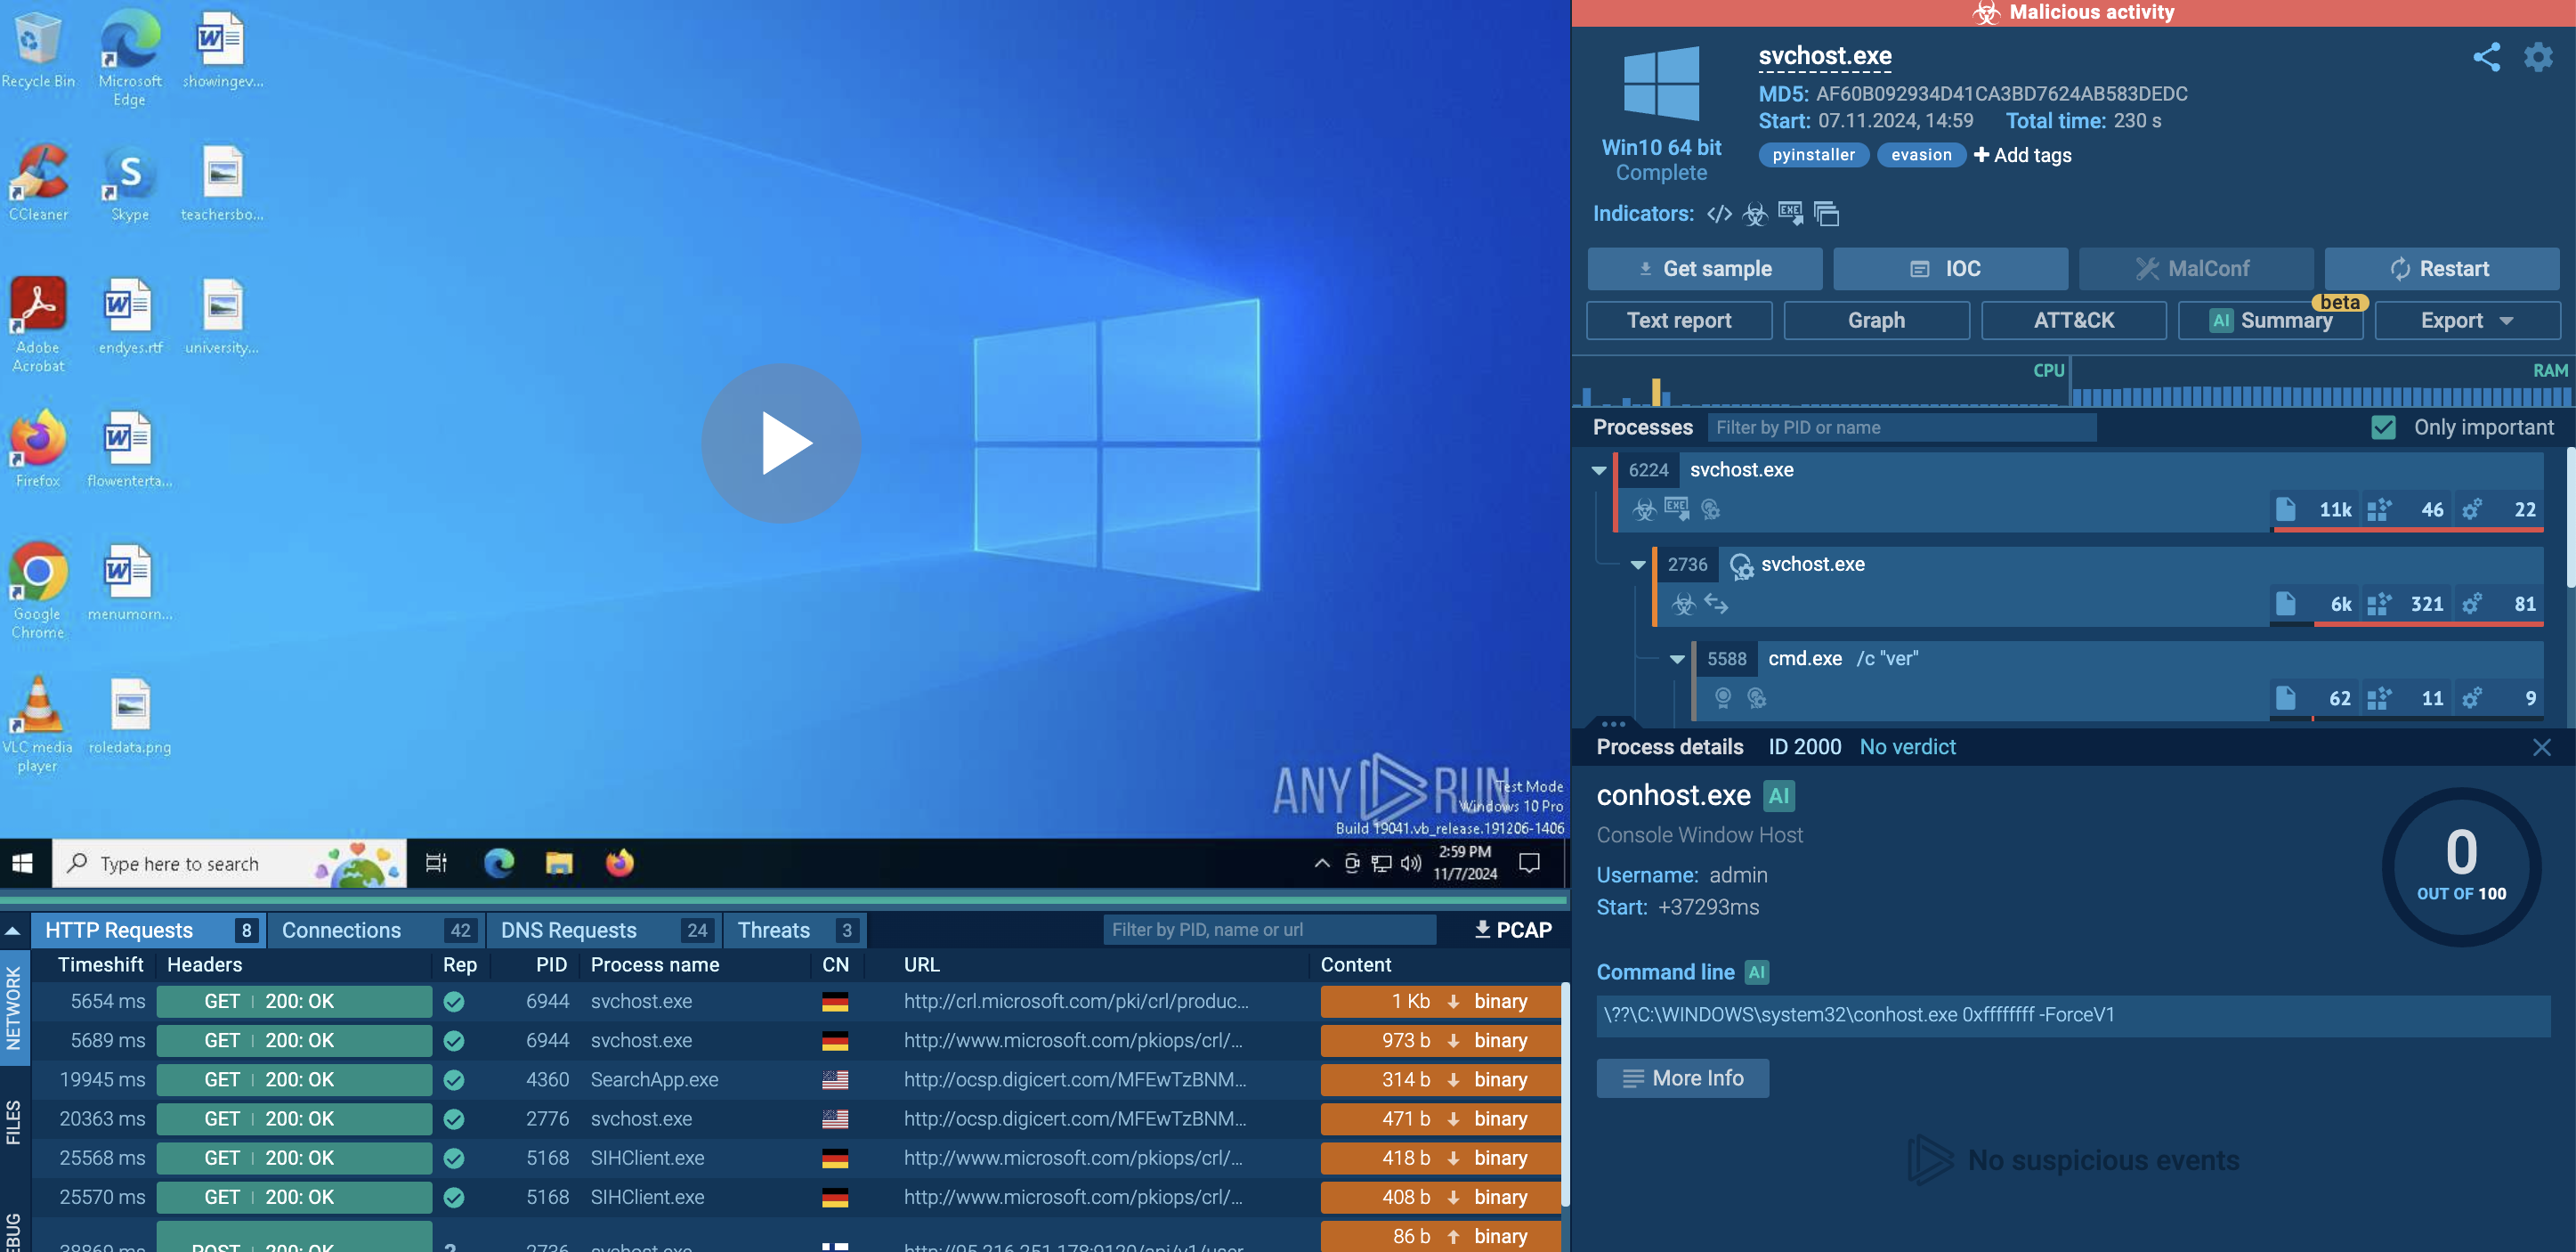Open the Threats tab

[774, 930]
